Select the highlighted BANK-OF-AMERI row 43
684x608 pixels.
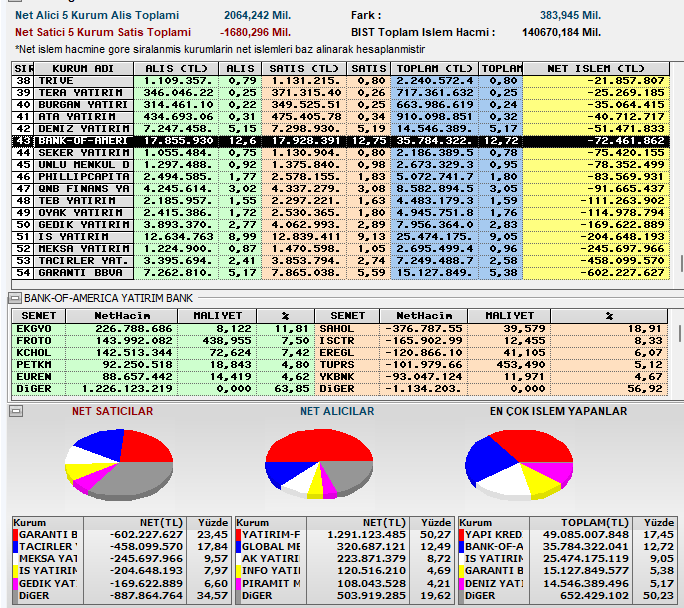tap(340, 141)
